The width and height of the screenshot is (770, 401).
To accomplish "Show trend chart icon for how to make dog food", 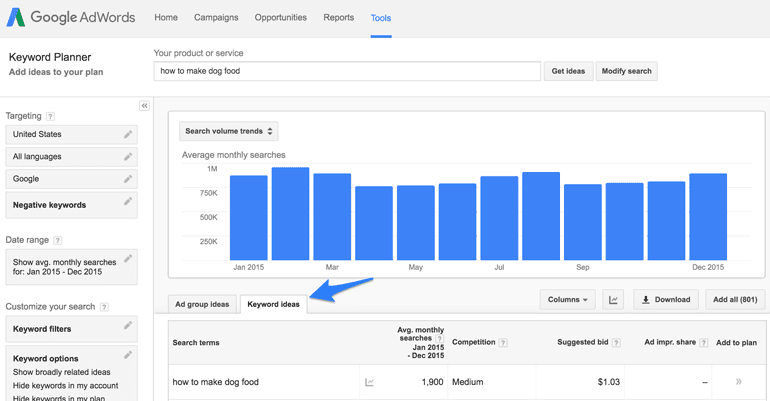I will click(x=369, y=382).
